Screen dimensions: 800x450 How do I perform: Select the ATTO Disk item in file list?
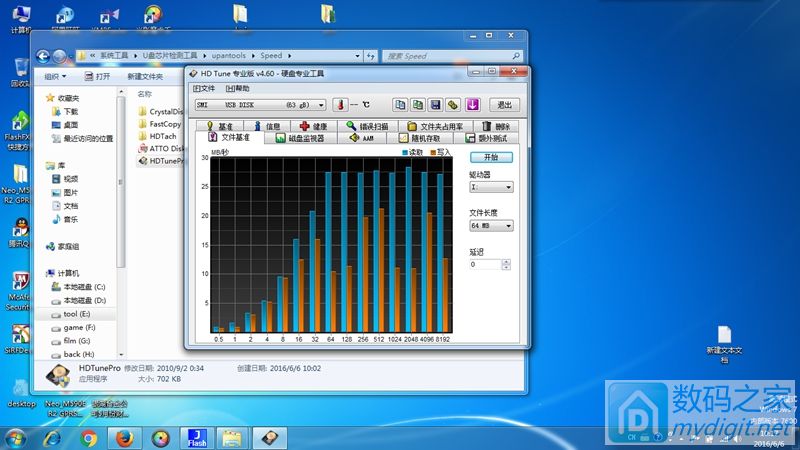(x=161, y=148)
